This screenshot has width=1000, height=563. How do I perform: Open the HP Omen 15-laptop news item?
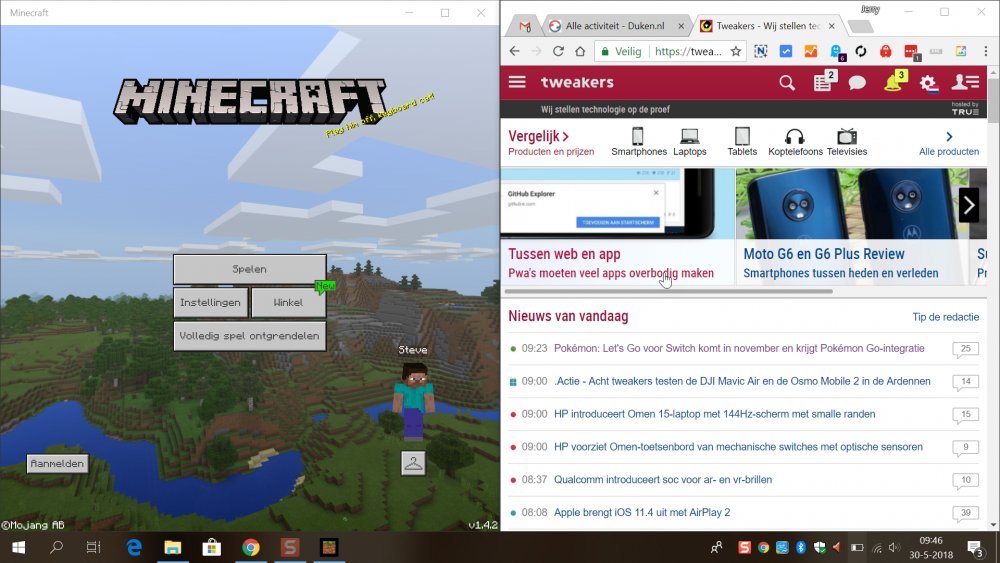(x=714, y=414)
